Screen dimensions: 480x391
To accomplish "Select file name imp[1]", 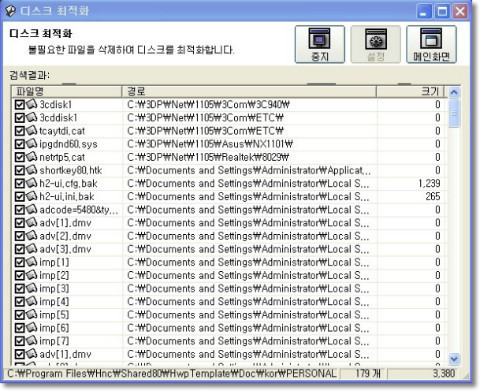I will [x=54, y=263].
